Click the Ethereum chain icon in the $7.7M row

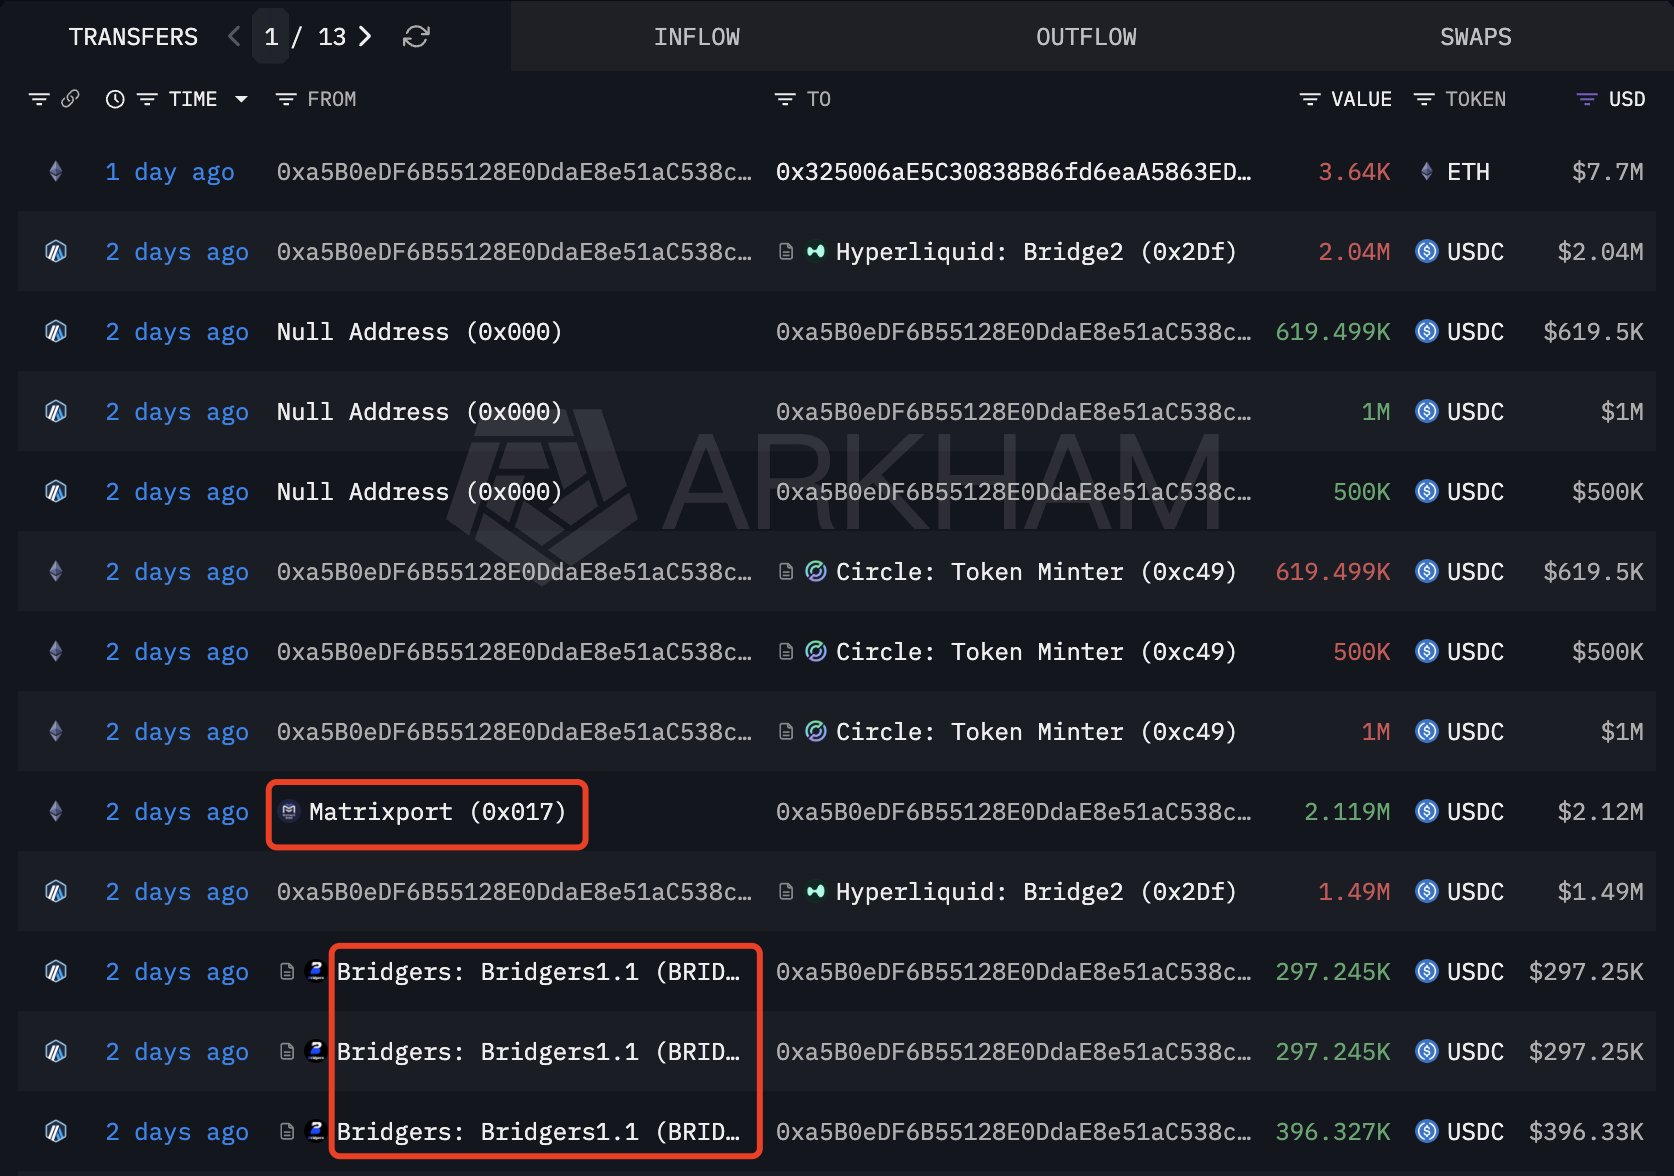coord(56,172)
